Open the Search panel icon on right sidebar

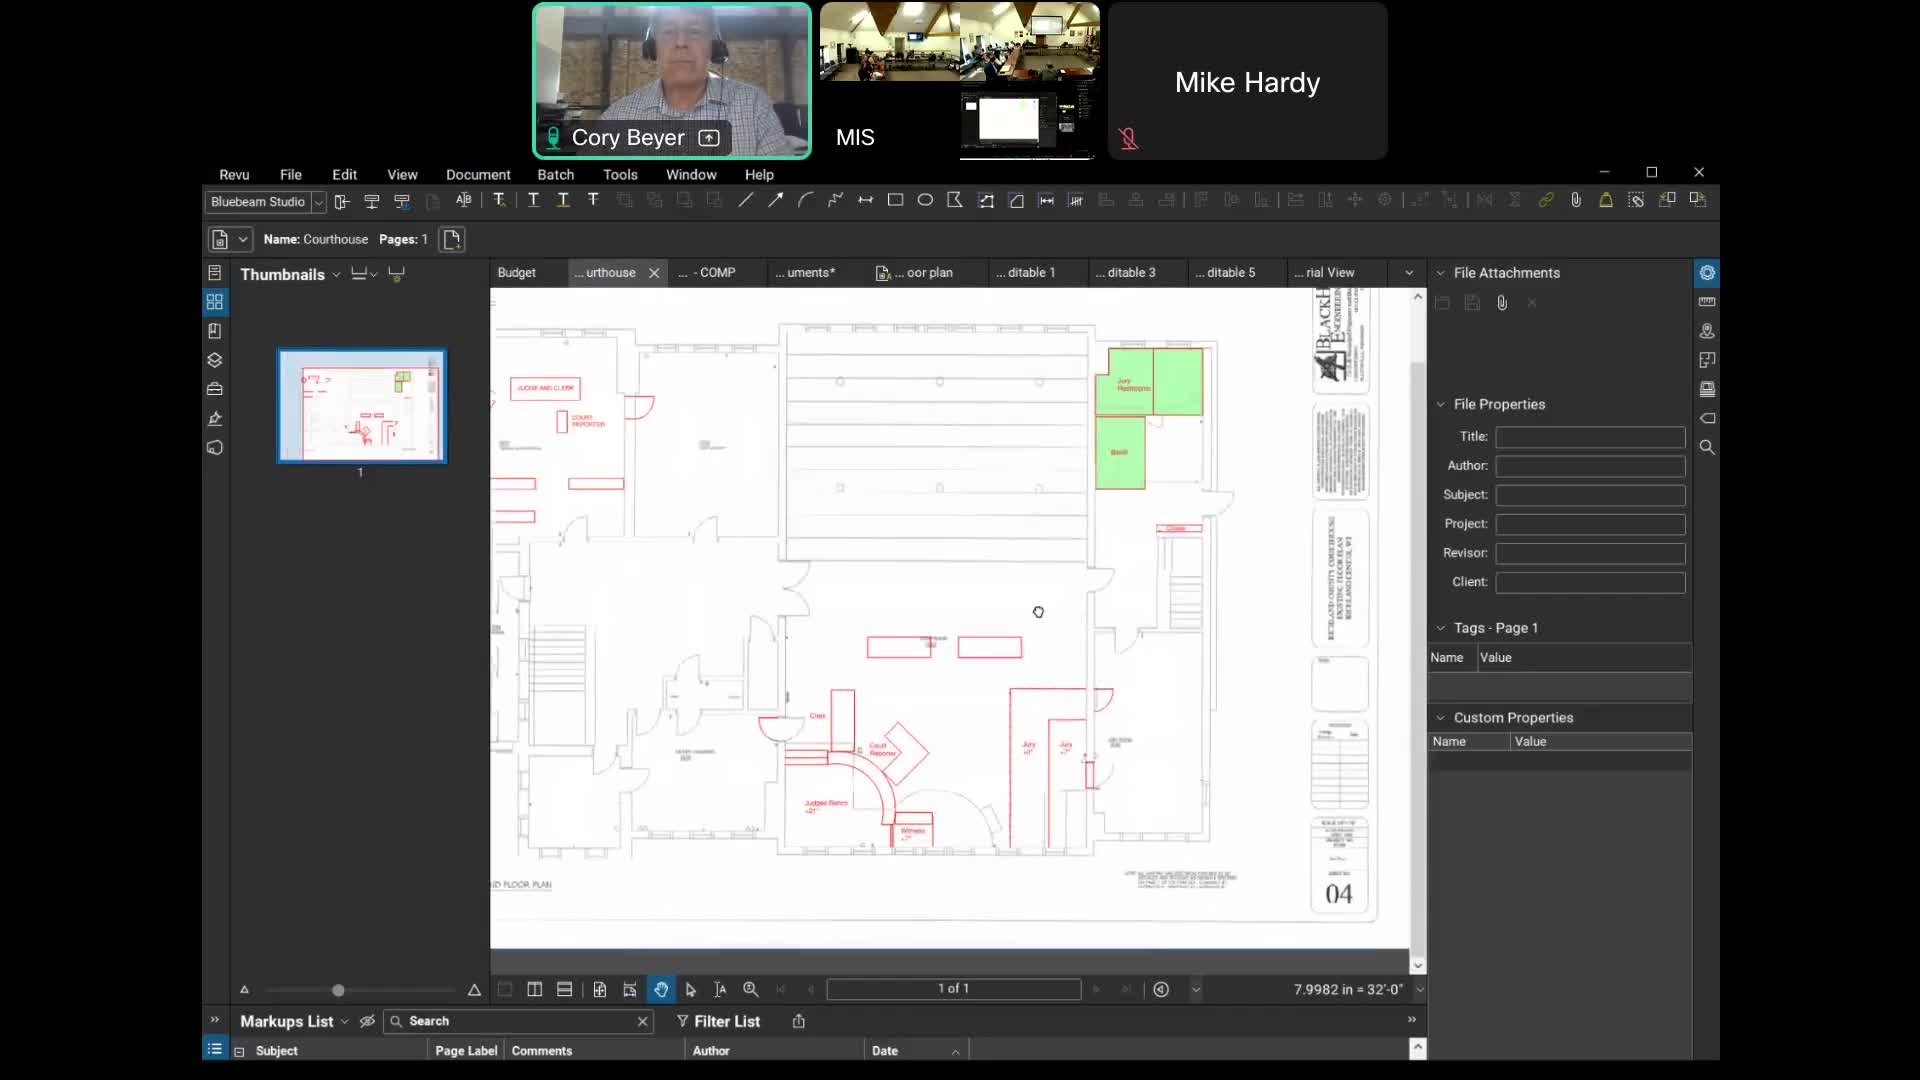pyautogui.click(x=1707, y=448)
